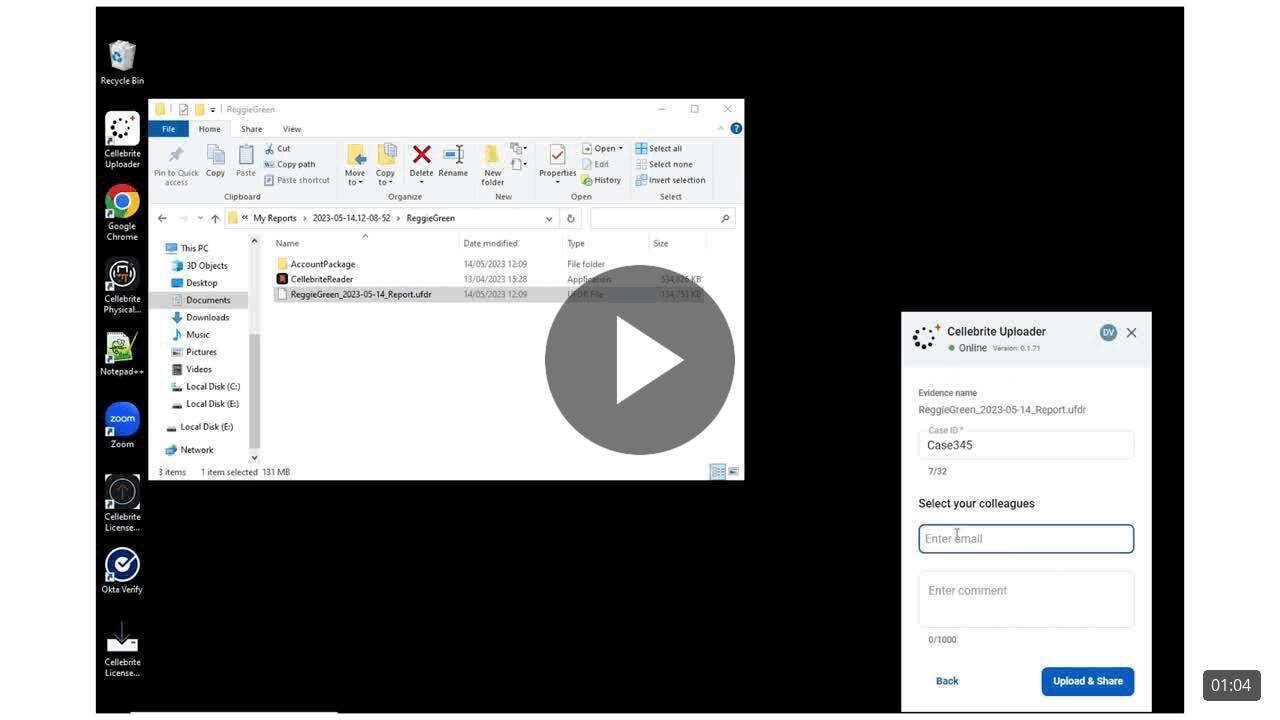Open the Zoom desktop shortcut

click(122, 425)
